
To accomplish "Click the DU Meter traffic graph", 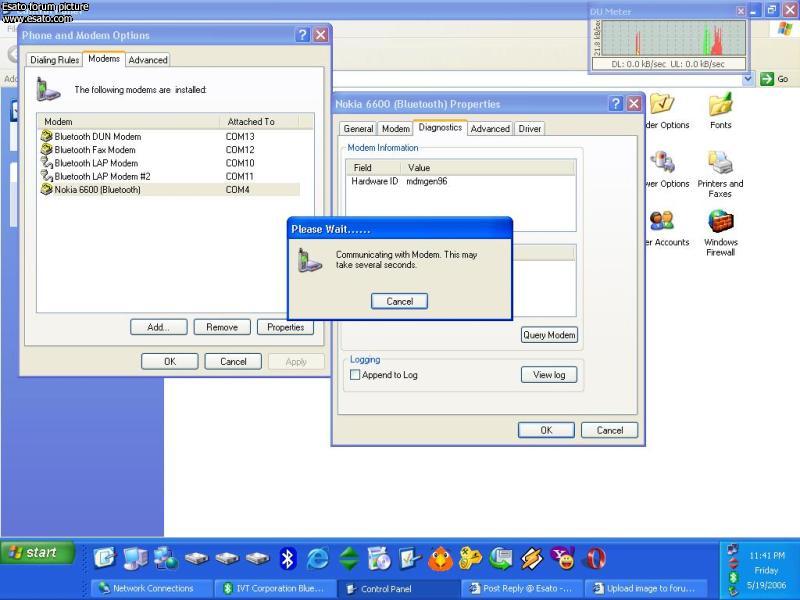I will click(x=672, y=38).
